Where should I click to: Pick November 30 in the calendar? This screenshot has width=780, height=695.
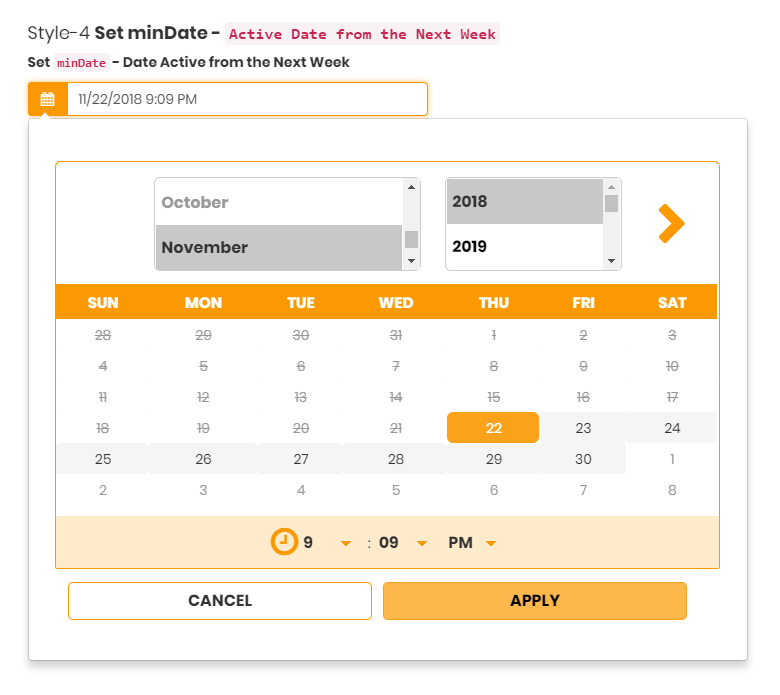(x=583, y=459)
